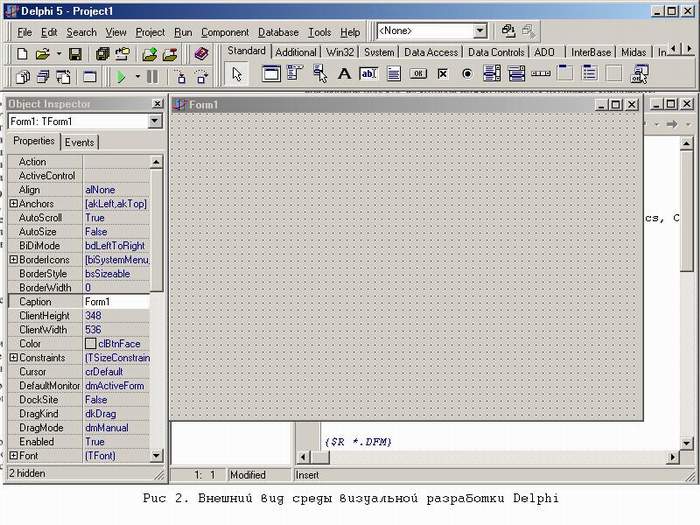Click the clBtnFace color swatch

pyautogui.click(x=90, y=343)
